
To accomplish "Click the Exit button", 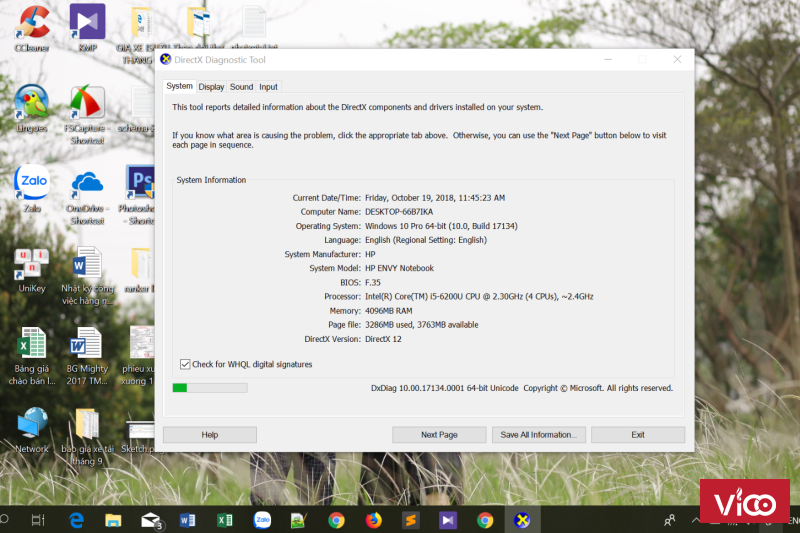I will (x=638, y=435).
